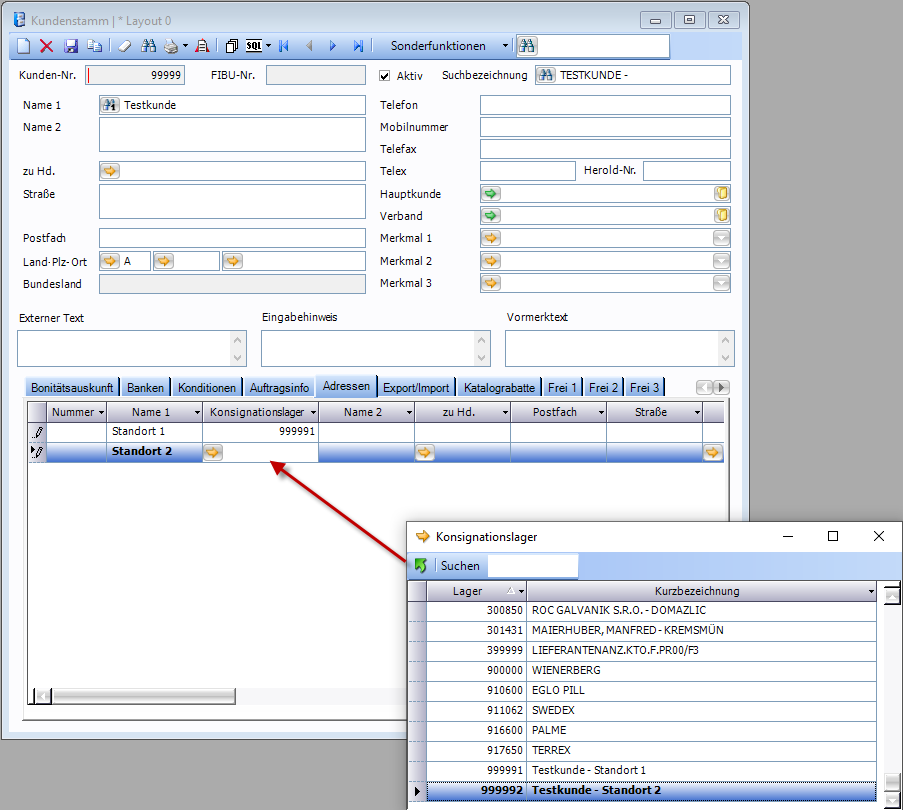
Task: Open the SQL dropdown arrow in toolbar
Action: pyautogui.click(x=268, y=46)
